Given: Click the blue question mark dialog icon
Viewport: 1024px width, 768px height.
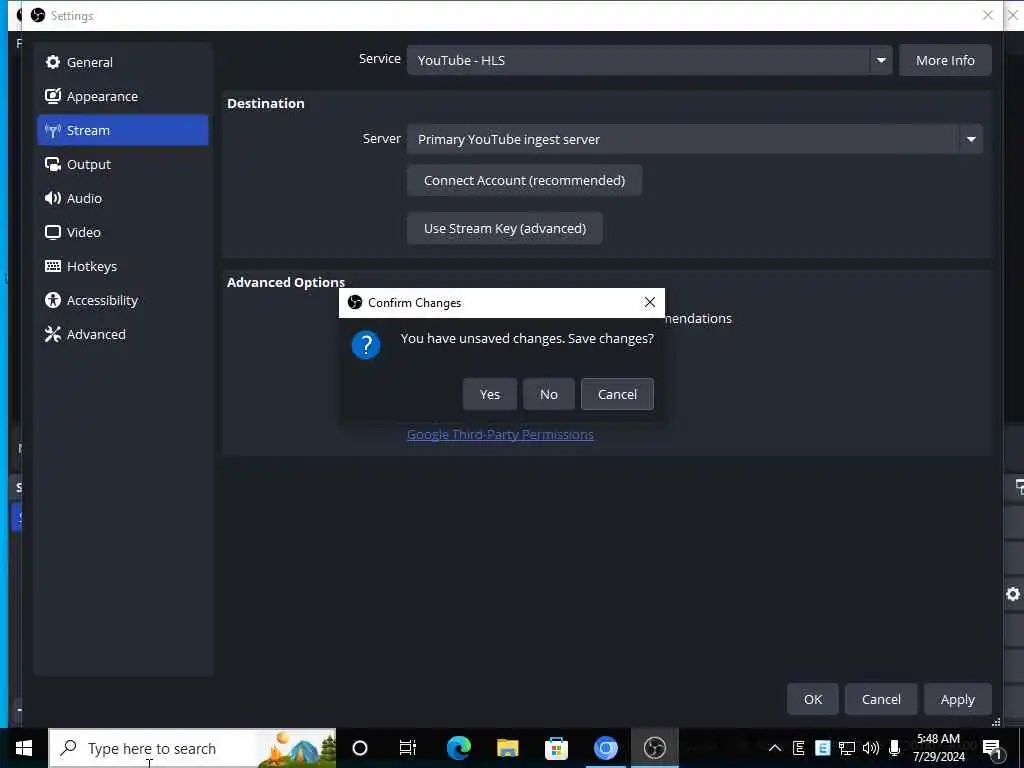Looking at the screenshot, I should coord(366,345).
